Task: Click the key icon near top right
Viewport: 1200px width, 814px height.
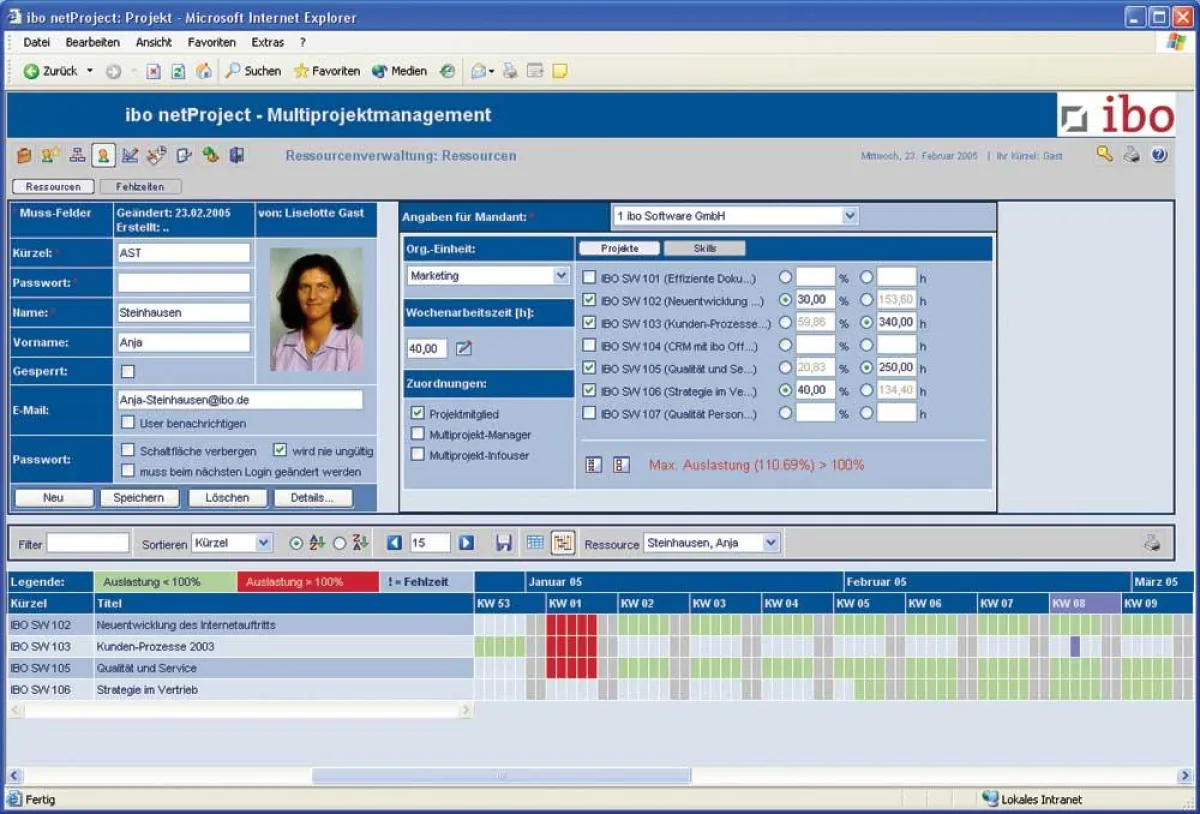Action: [x=1104, y=155]
